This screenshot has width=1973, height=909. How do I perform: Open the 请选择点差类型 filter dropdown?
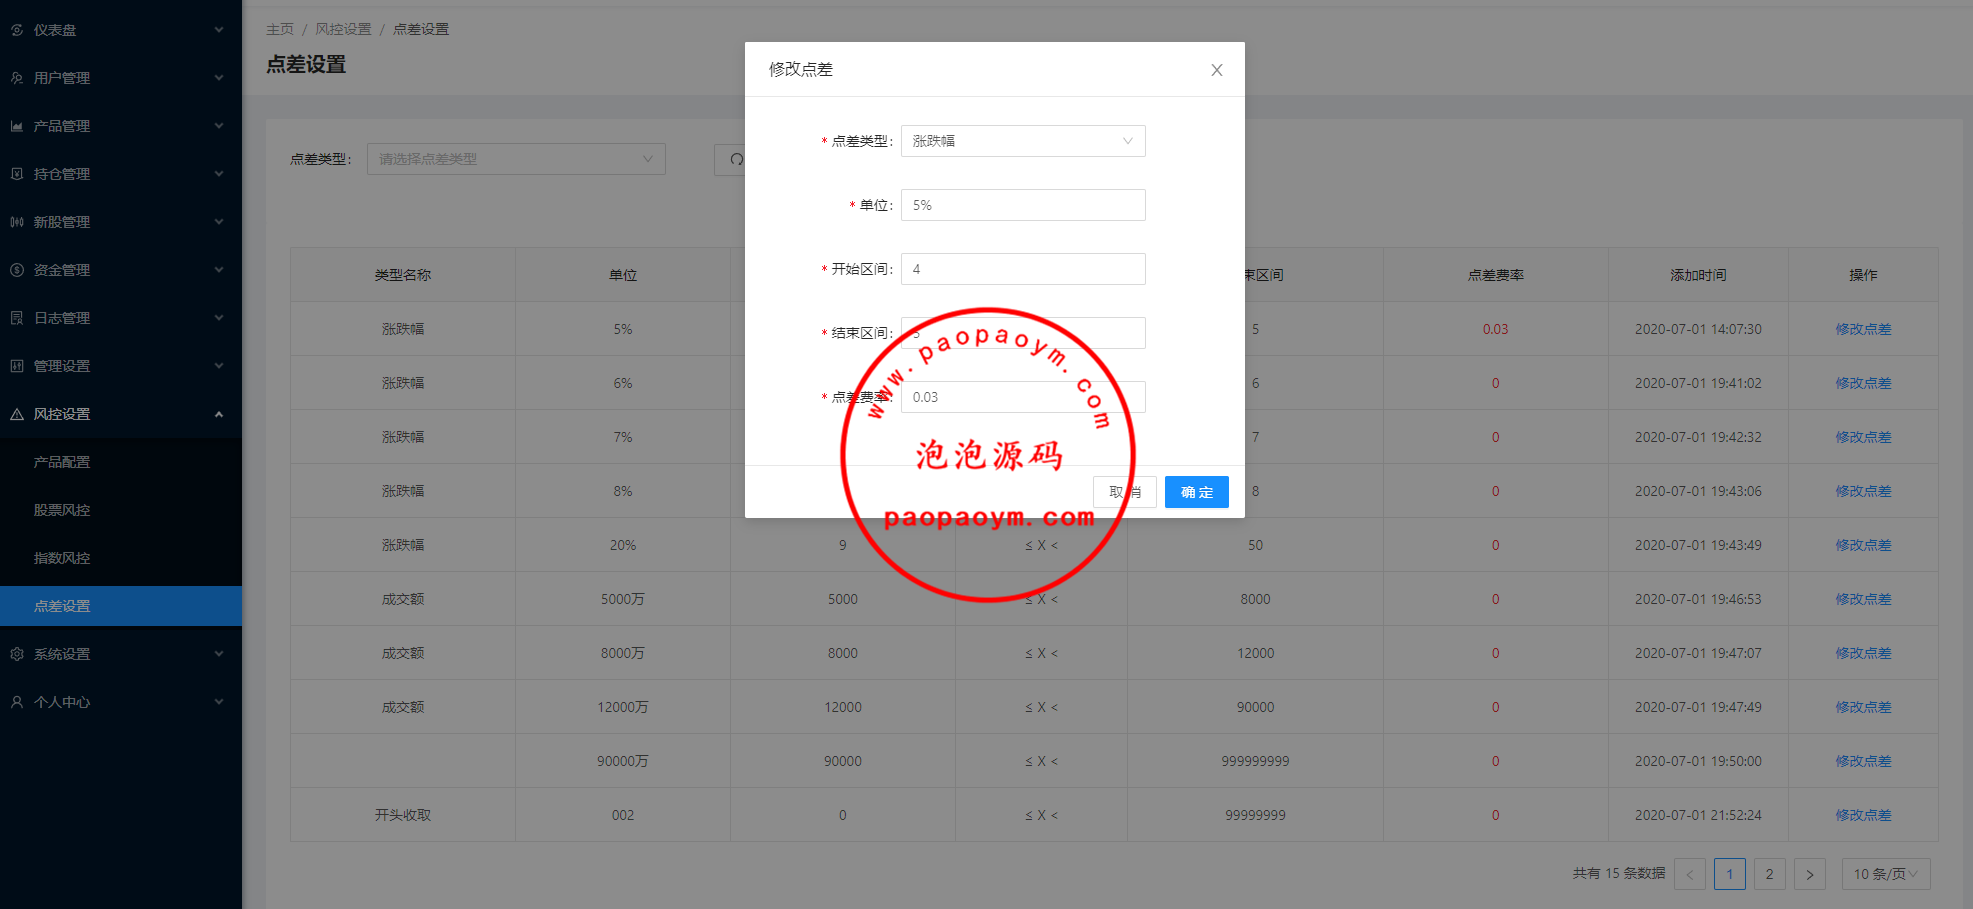tap(516, 159)
